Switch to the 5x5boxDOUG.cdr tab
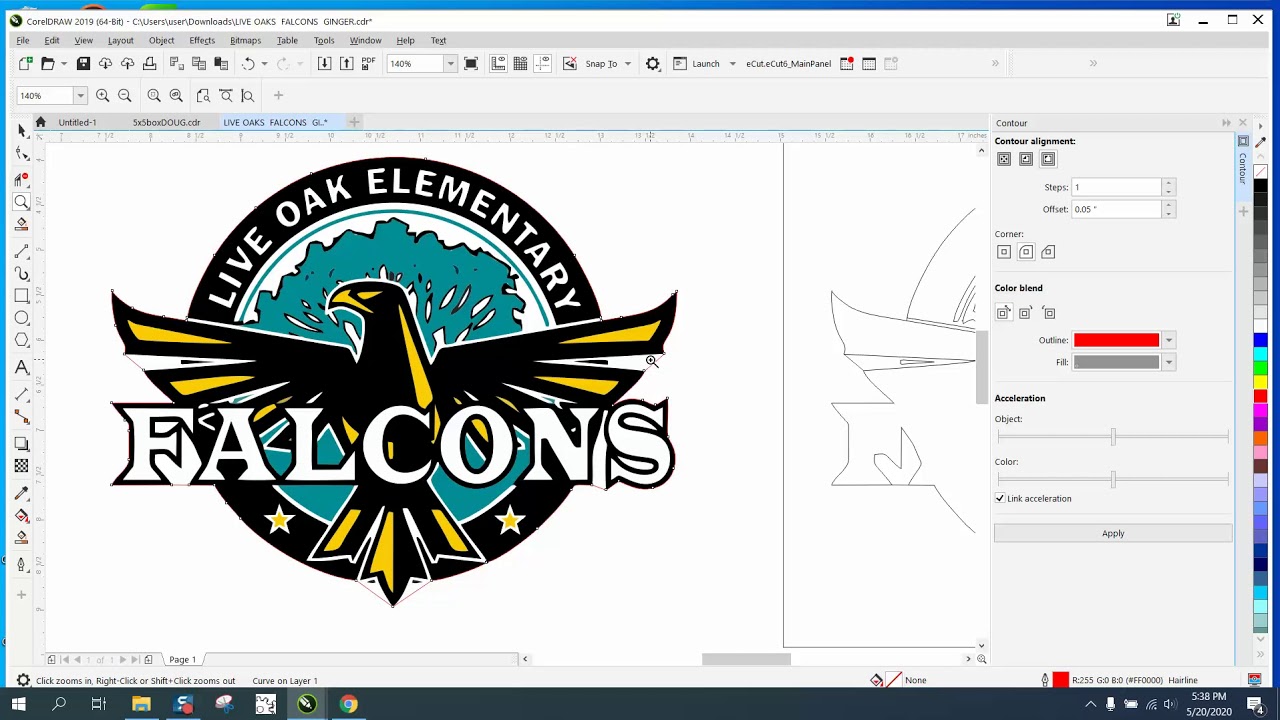 coord(166,122)
